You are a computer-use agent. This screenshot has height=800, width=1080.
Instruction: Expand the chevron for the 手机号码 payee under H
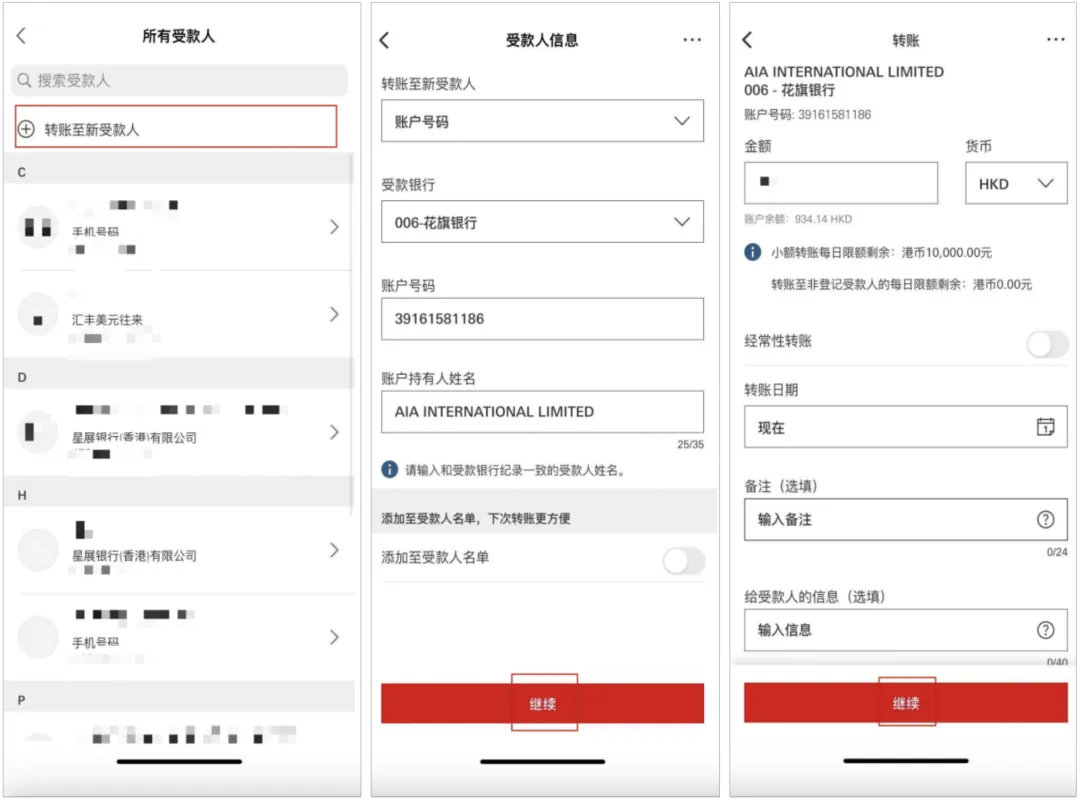click(334, 637)
